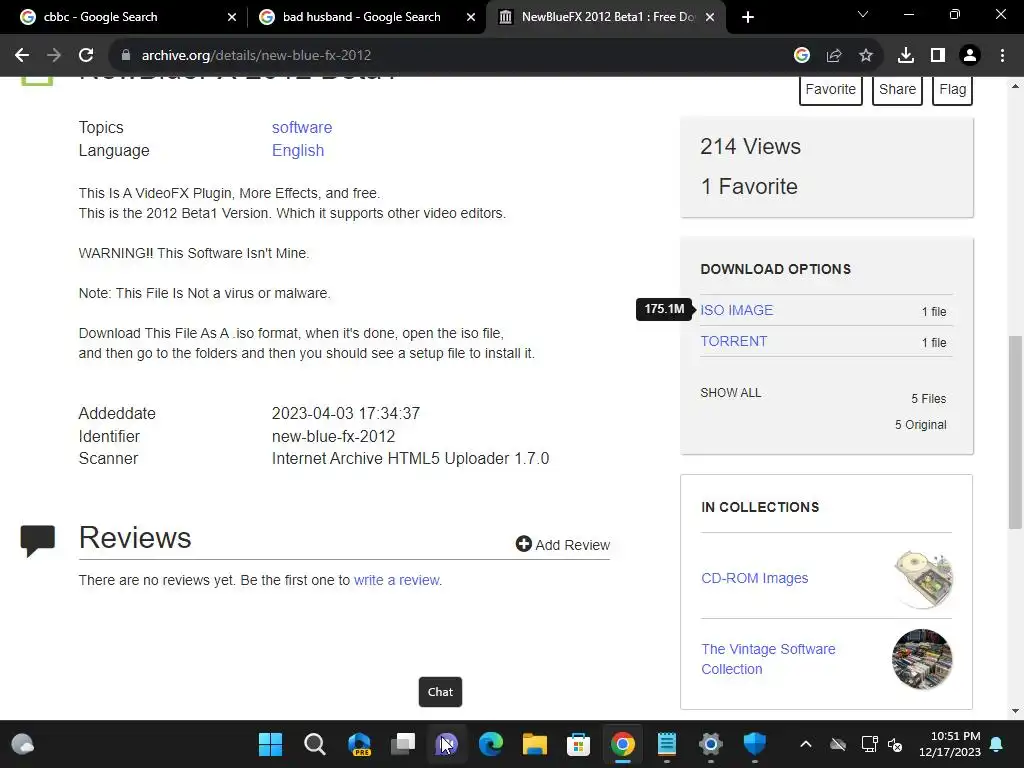This screenshot has width=1024, height=768.
Task: Open the software topic link
Action: point(302,127)
